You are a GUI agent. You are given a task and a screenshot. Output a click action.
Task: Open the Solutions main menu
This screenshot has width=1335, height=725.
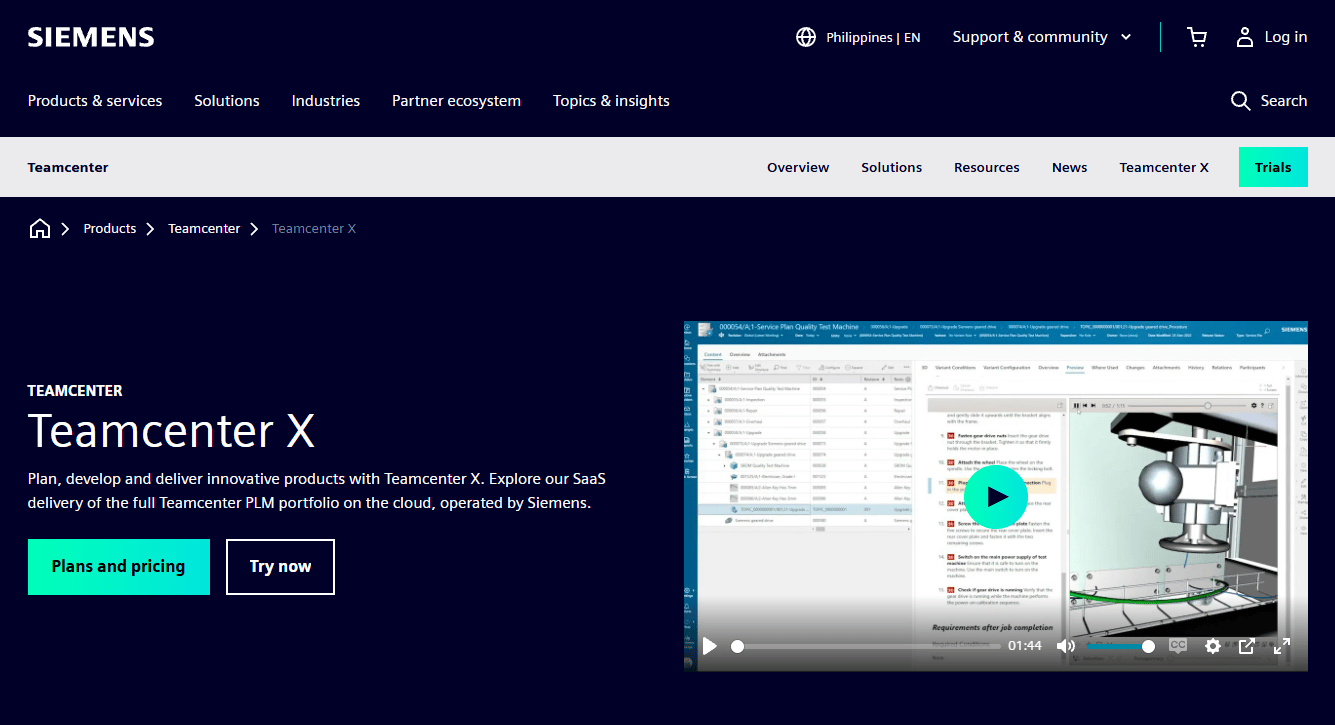click(x=227, y=101)
